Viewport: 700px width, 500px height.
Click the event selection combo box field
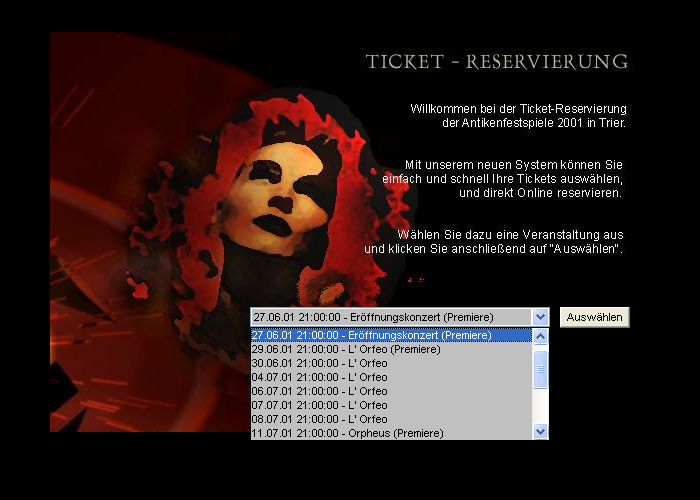coord(390,317)
